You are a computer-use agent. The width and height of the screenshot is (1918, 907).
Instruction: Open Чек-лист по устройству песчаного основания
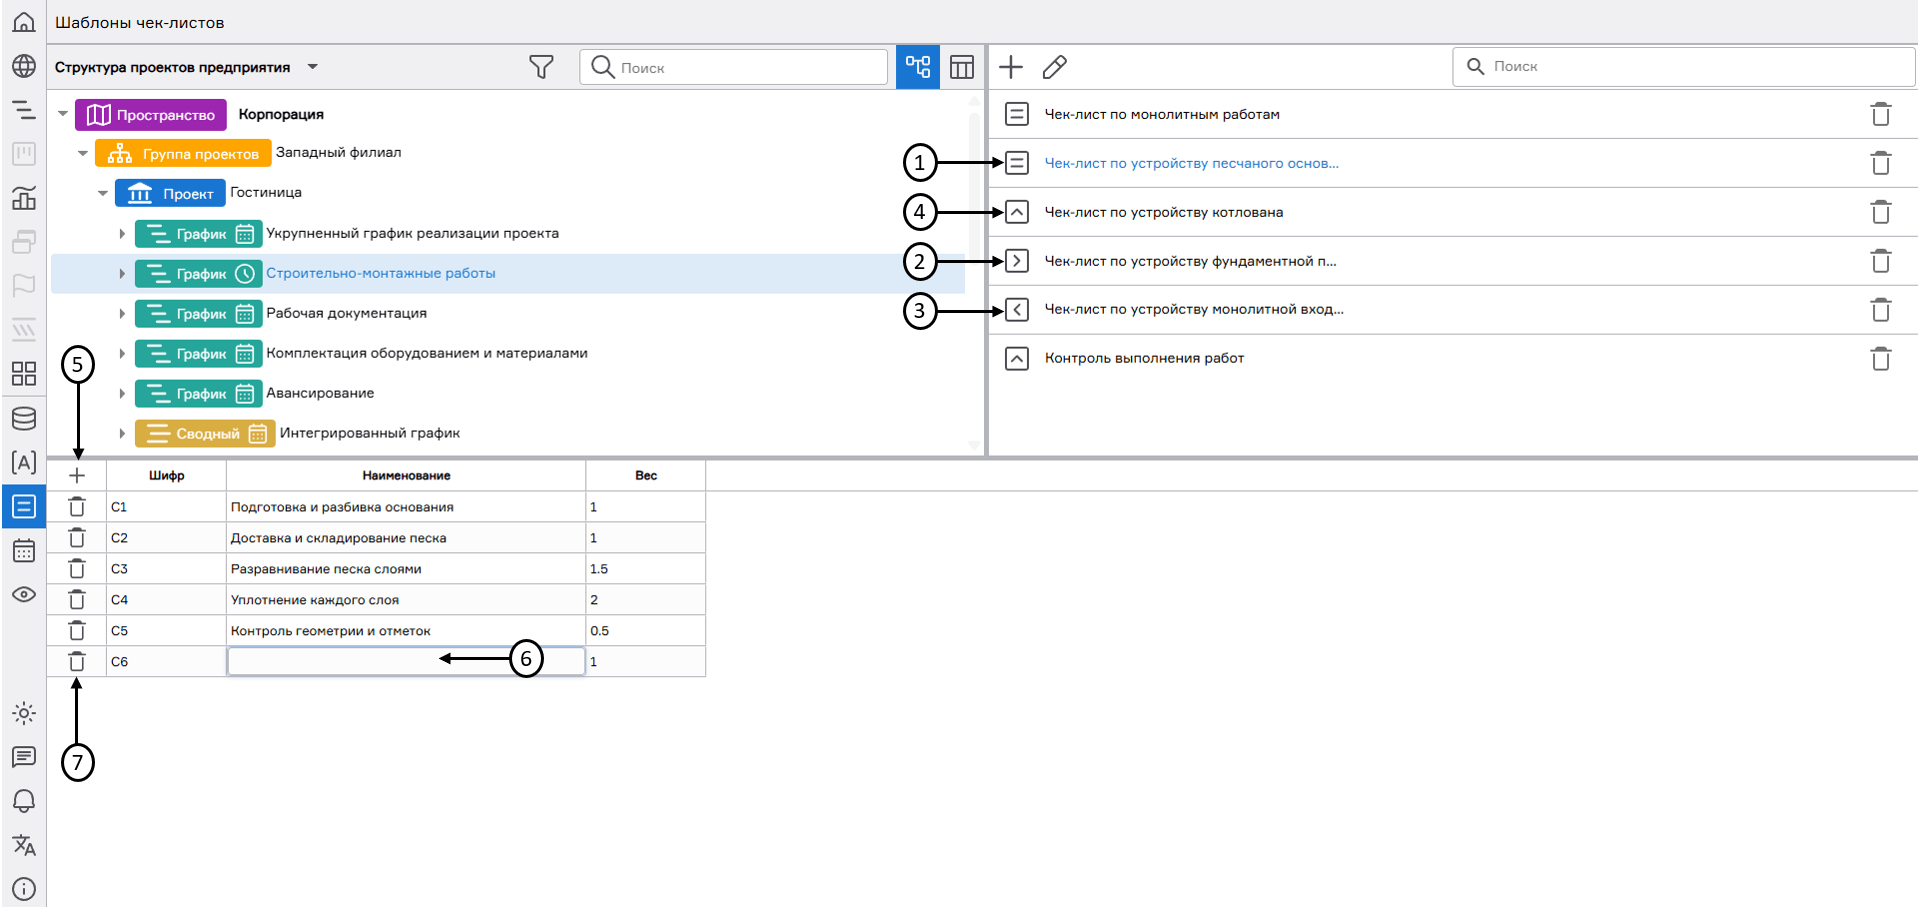click(1190, 163)
